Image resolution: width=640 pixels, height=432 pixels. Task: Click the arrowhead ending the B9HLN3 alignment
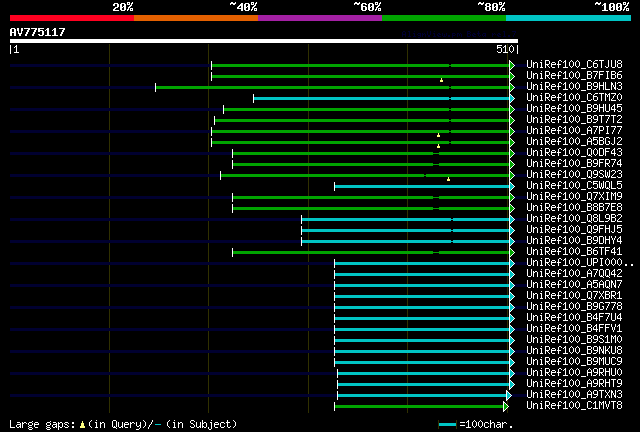pos(512,87)
